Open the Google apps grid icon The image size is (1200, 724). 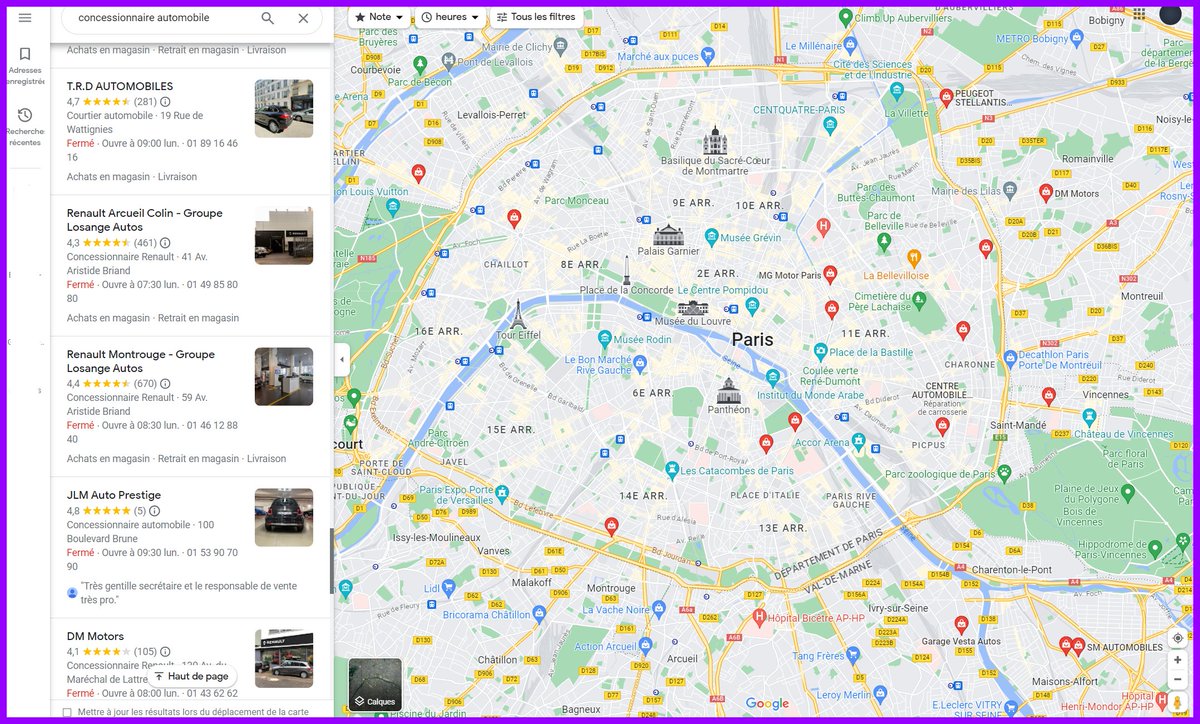click(1139, 14)
